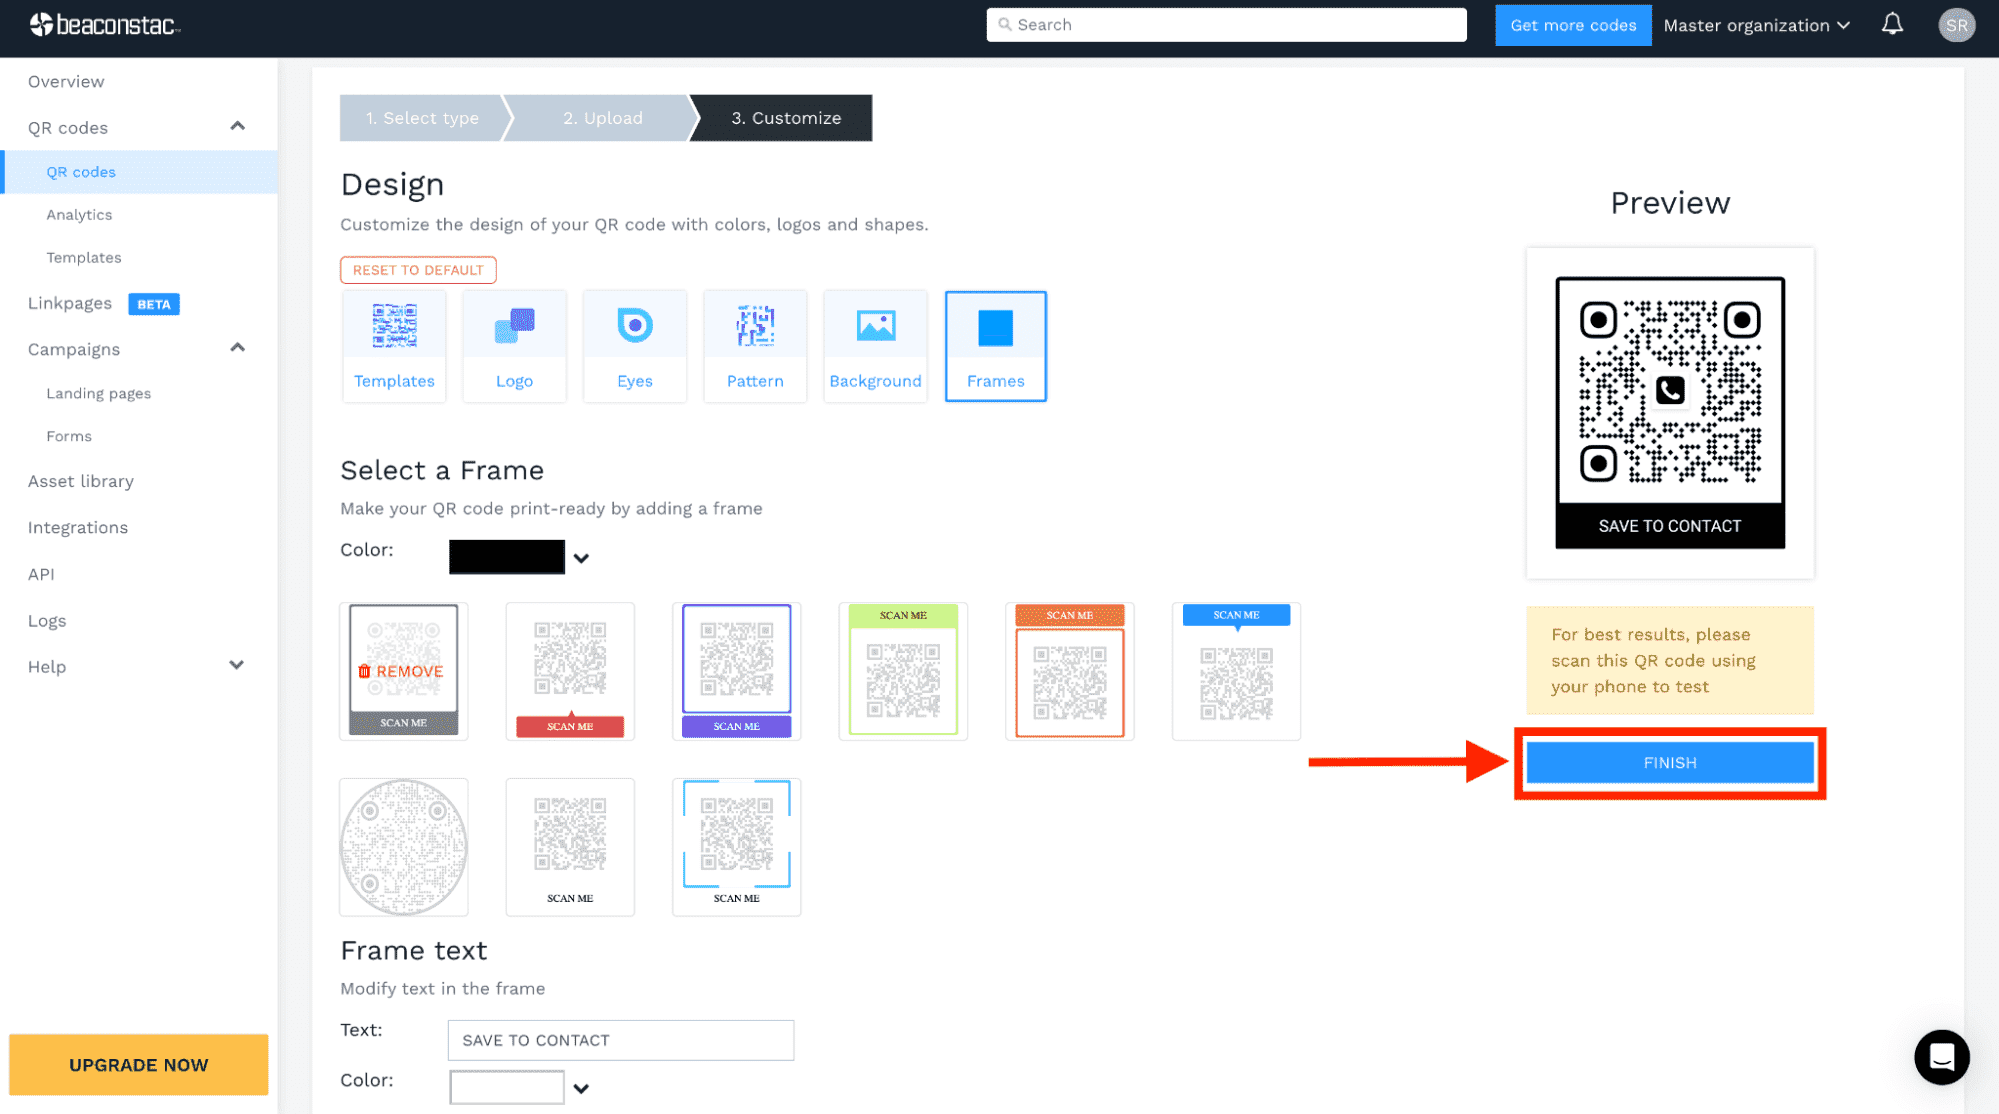Click the Finish button to complete setup
The width and height of the screenshot is (1999, 1114).
point(1670,763)
